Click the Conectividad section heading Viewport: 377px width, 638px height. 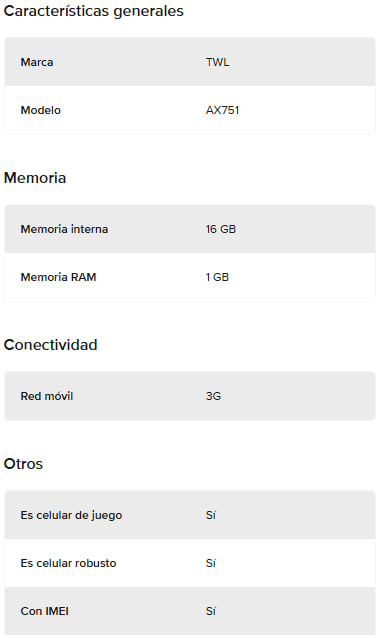[x=50, y=345]
